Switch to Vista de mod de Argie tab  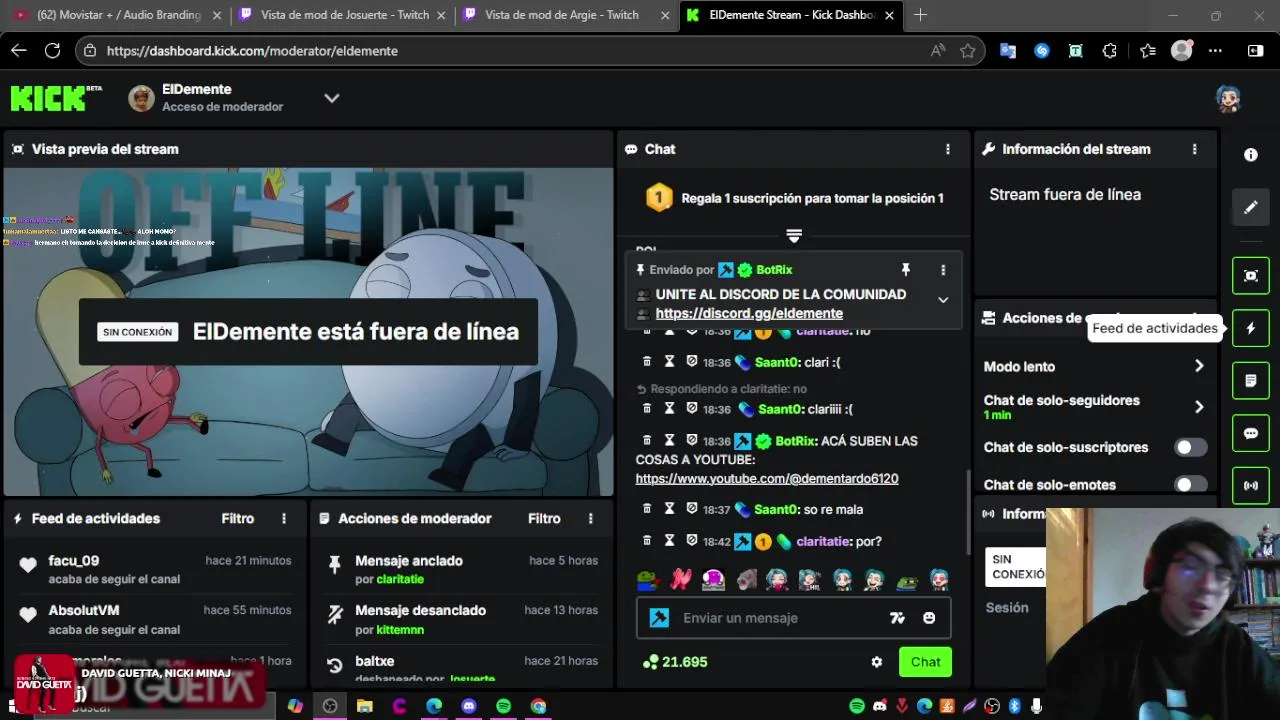567,15
